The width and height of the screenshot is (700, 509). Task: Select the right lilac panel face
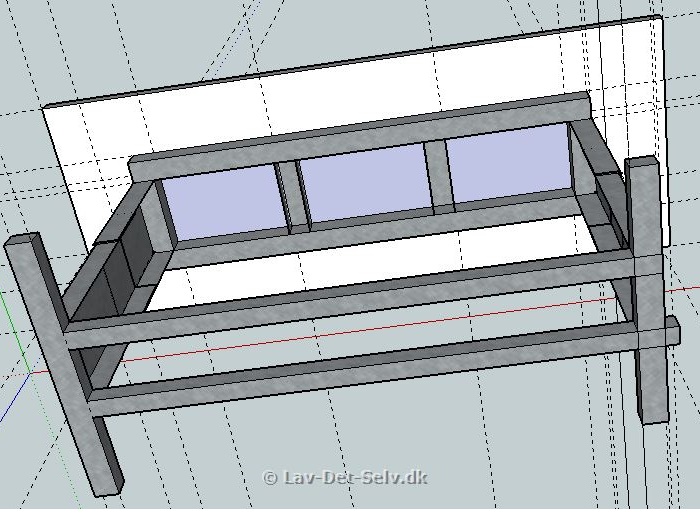point(509,163)
